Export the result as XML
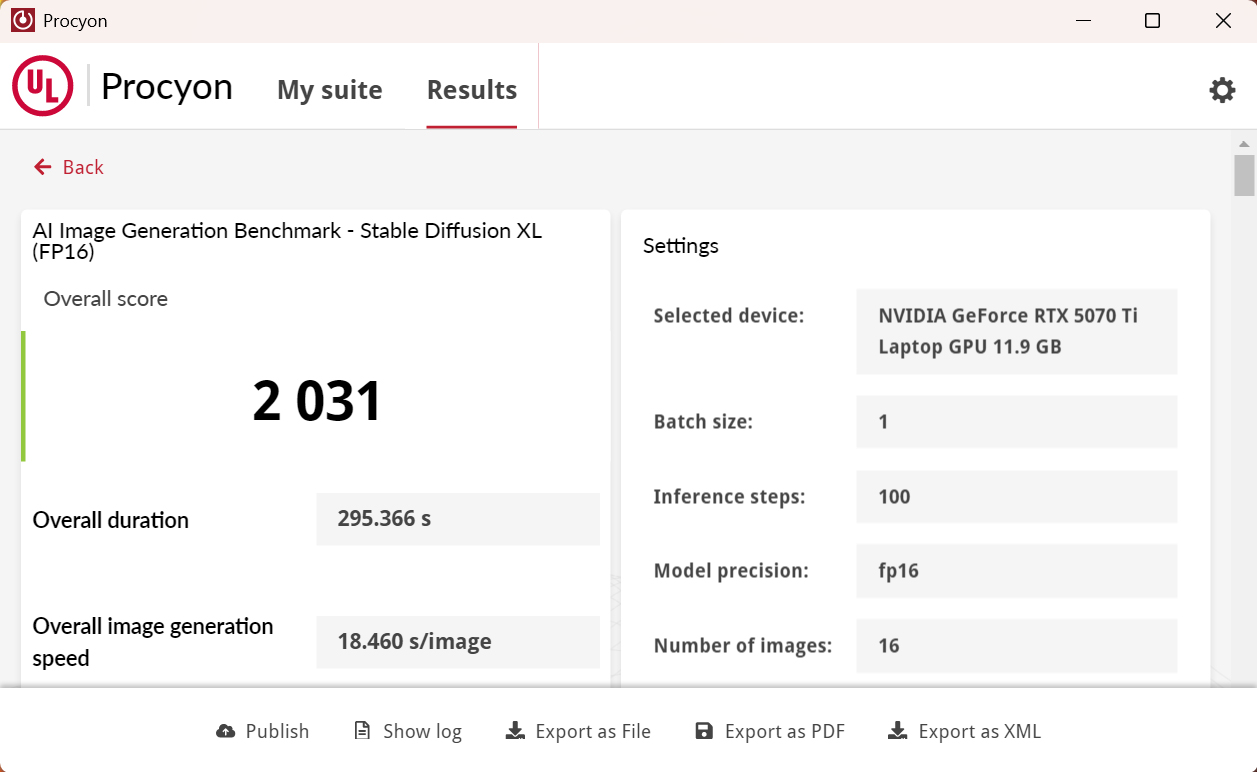 pos(963,731)
